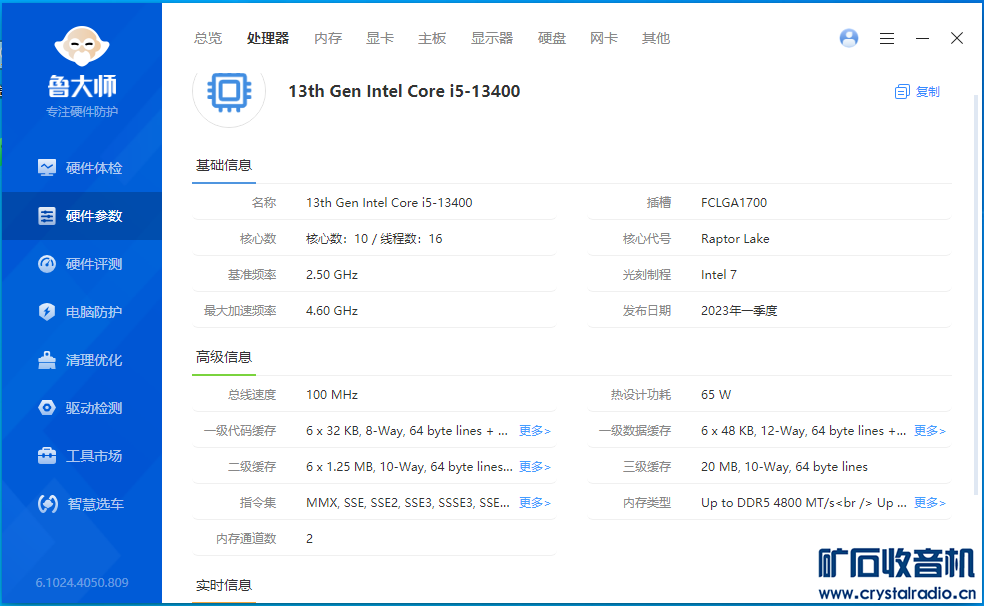Open 驱动检测 driver icon
Screen dimensions: 984x606
tap(47, 408)
